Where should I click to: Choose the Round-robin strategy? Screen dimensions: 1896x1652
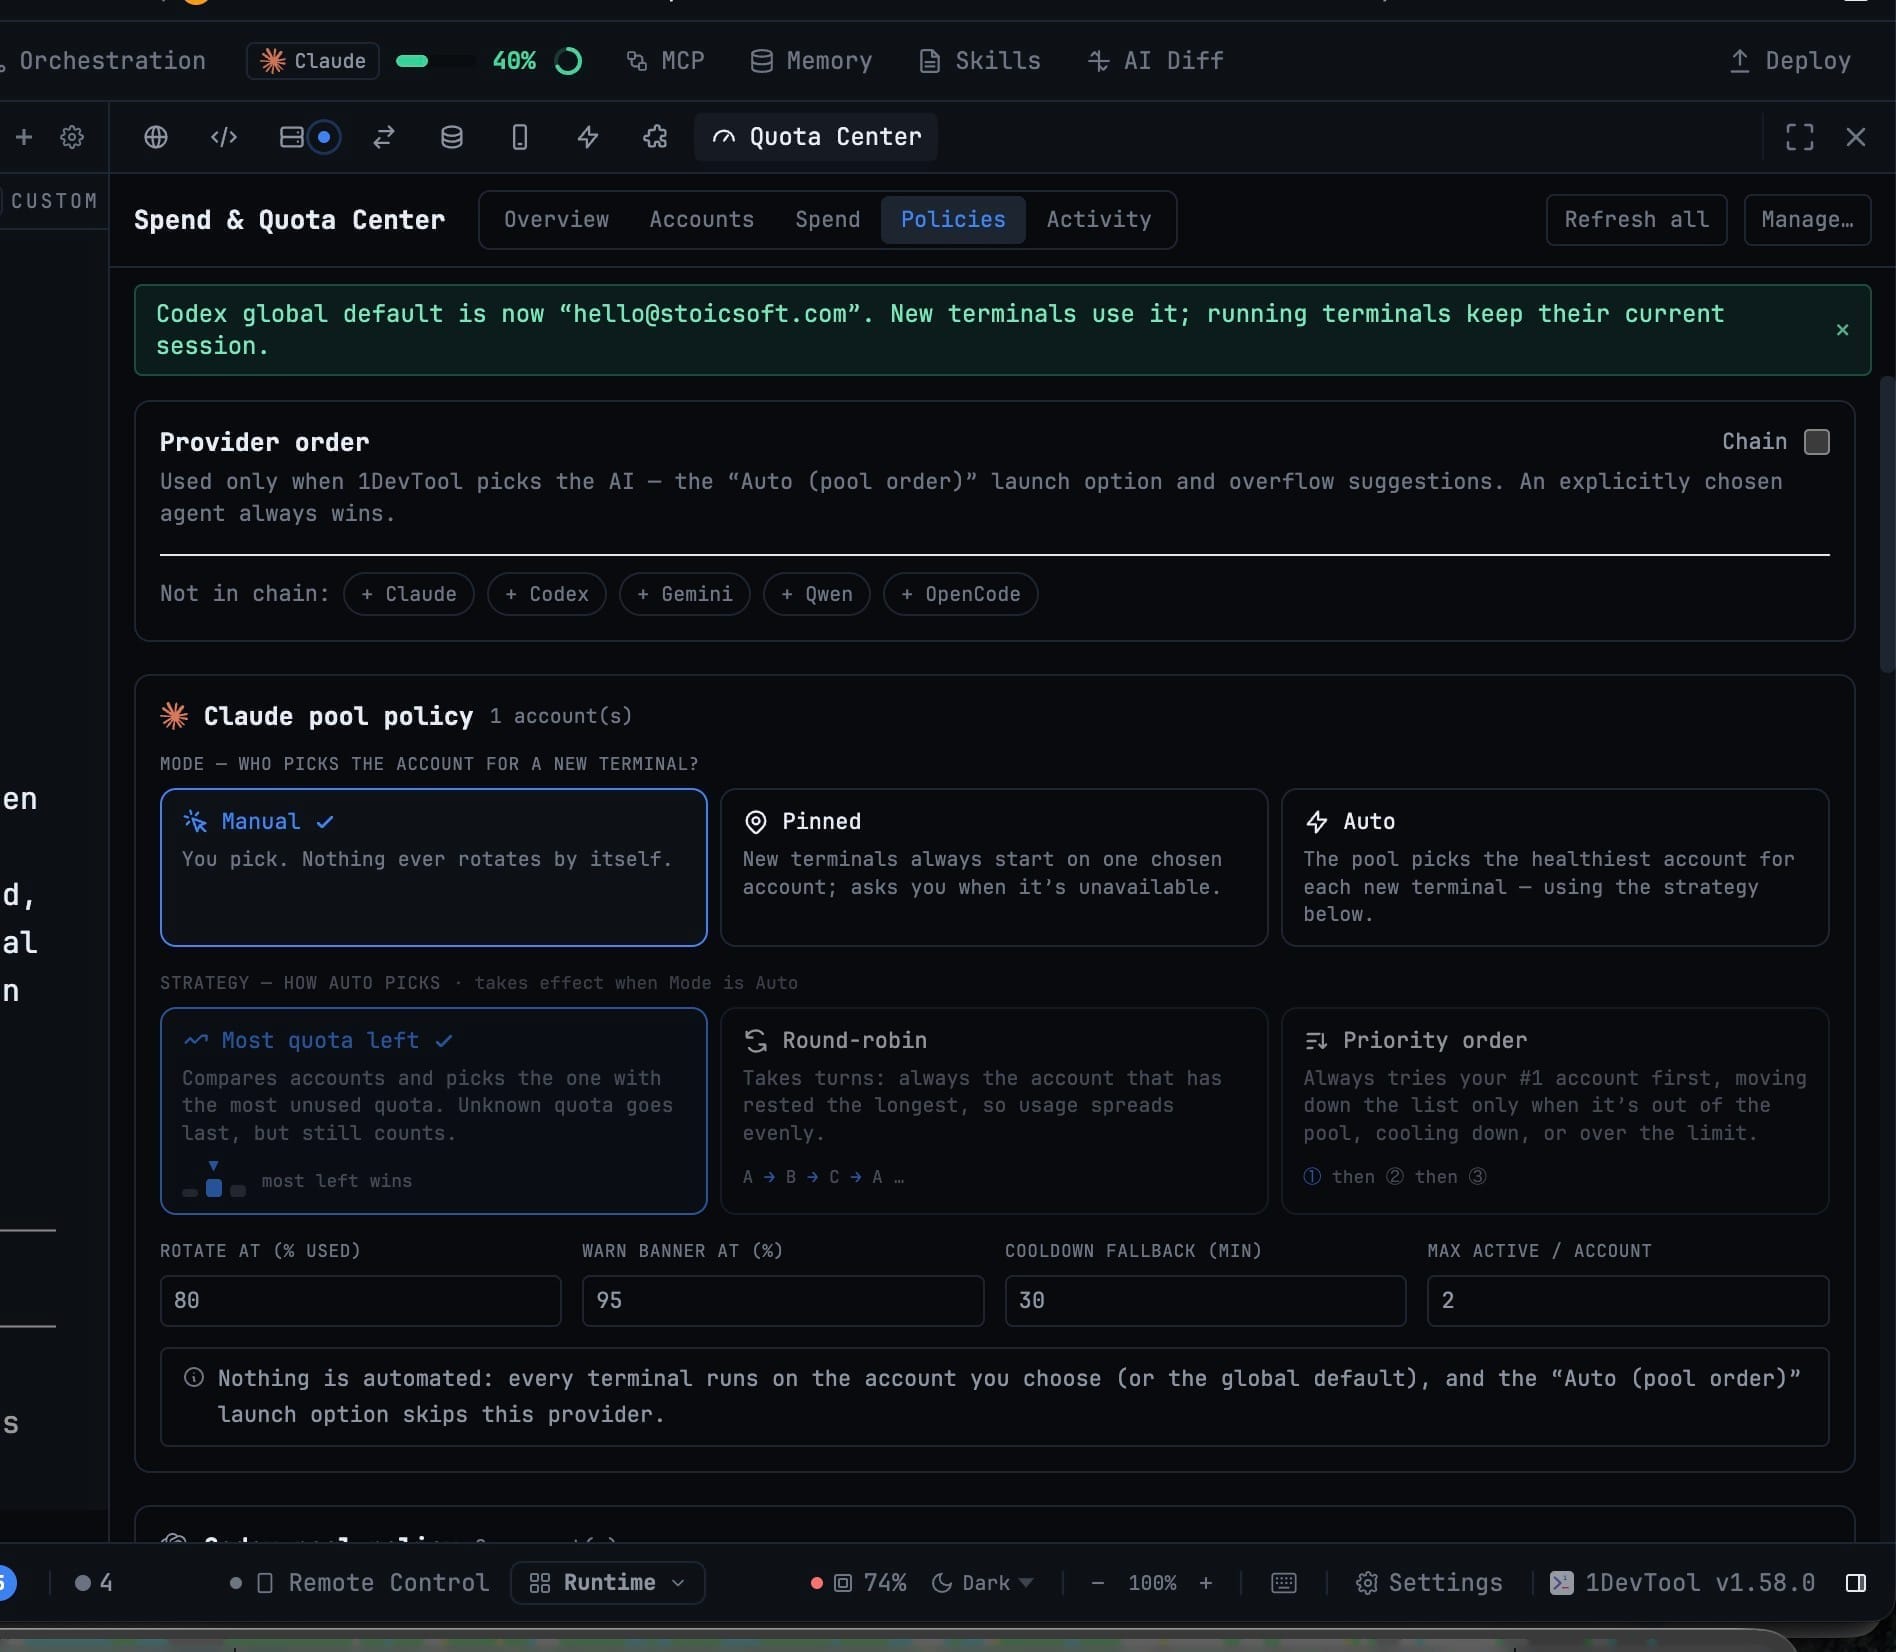[x=994, y=1111]
